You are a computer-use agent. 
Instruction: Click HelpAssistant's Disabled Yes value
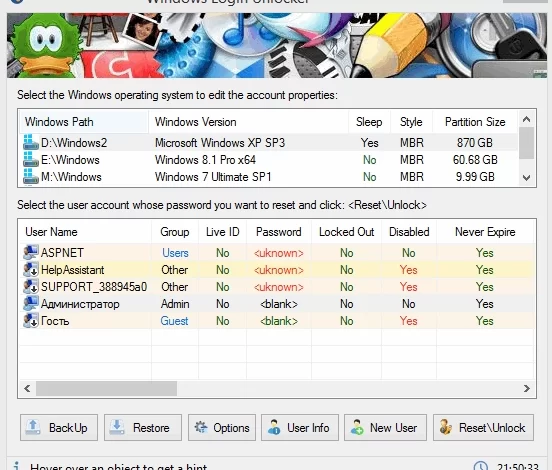click(x=408, y=270)
